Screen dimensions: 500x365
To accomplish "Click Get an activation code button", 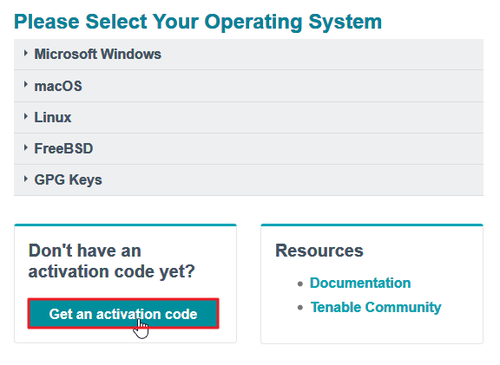I will pos(123,314).
